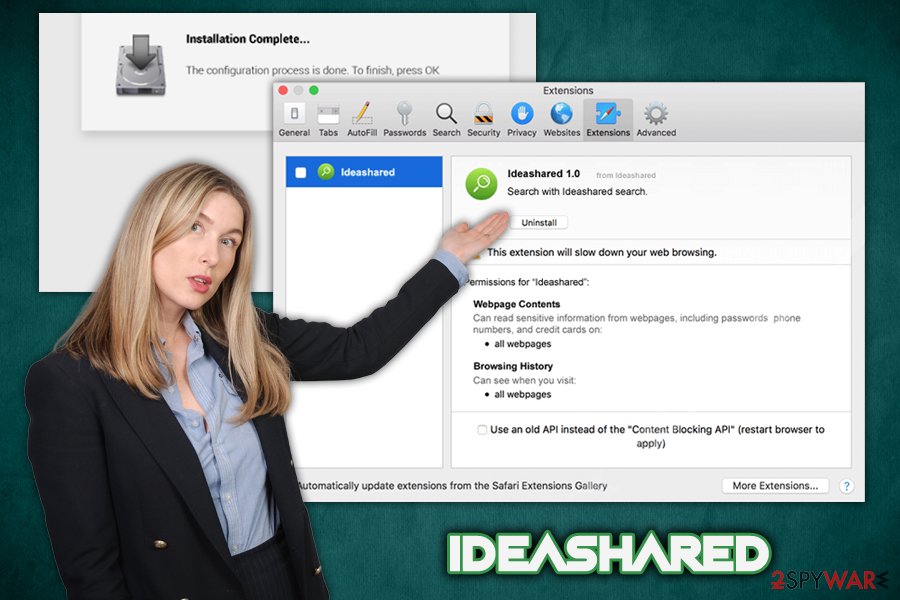
Task: Click 'all webpages' under Browsing History
Action: [x=522, y=394]
